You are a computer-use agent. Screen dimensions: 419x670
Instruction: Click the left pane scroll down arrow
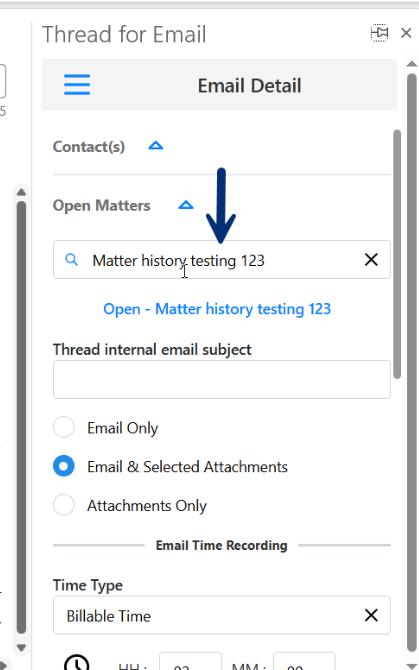(21, 648)
